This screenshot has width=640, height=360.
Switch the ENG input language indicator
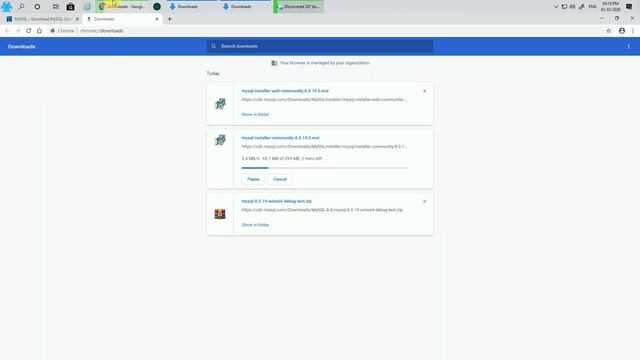point(593,7)
